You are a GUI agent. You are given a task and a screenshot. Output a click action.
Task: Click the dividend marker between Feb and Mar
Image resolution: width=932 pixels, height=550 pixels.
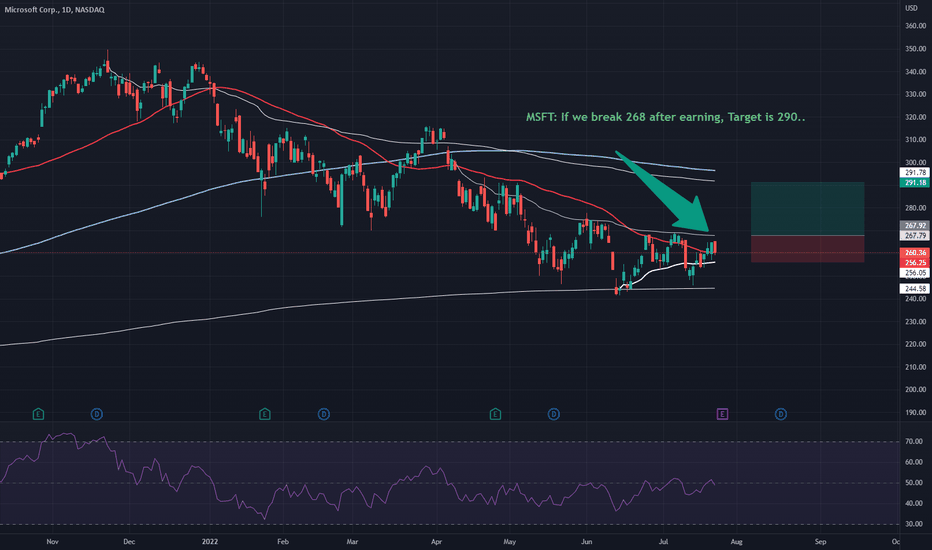[x=323, y=414]
